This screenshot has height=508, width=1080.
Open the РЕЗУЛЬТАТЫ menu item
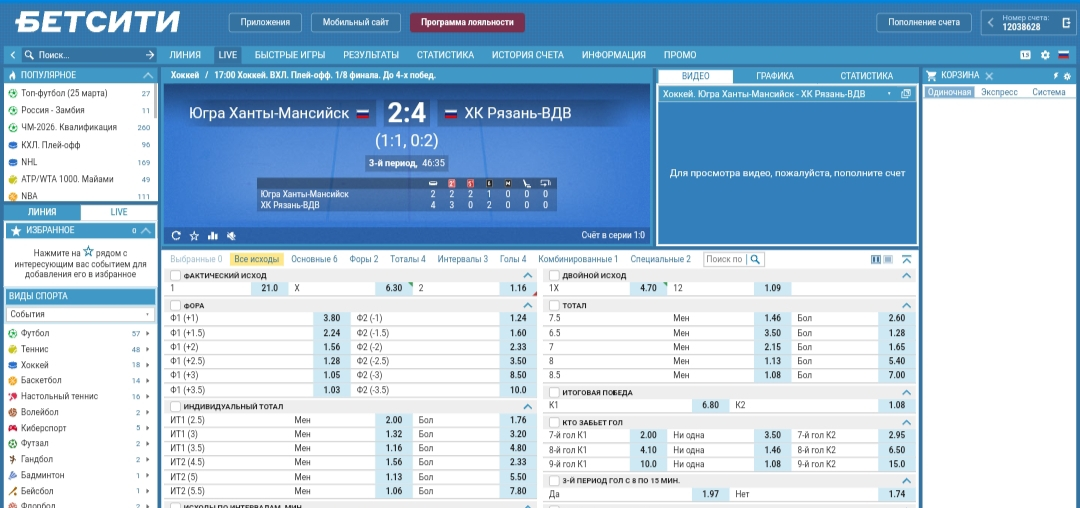[x=370, y=55]
